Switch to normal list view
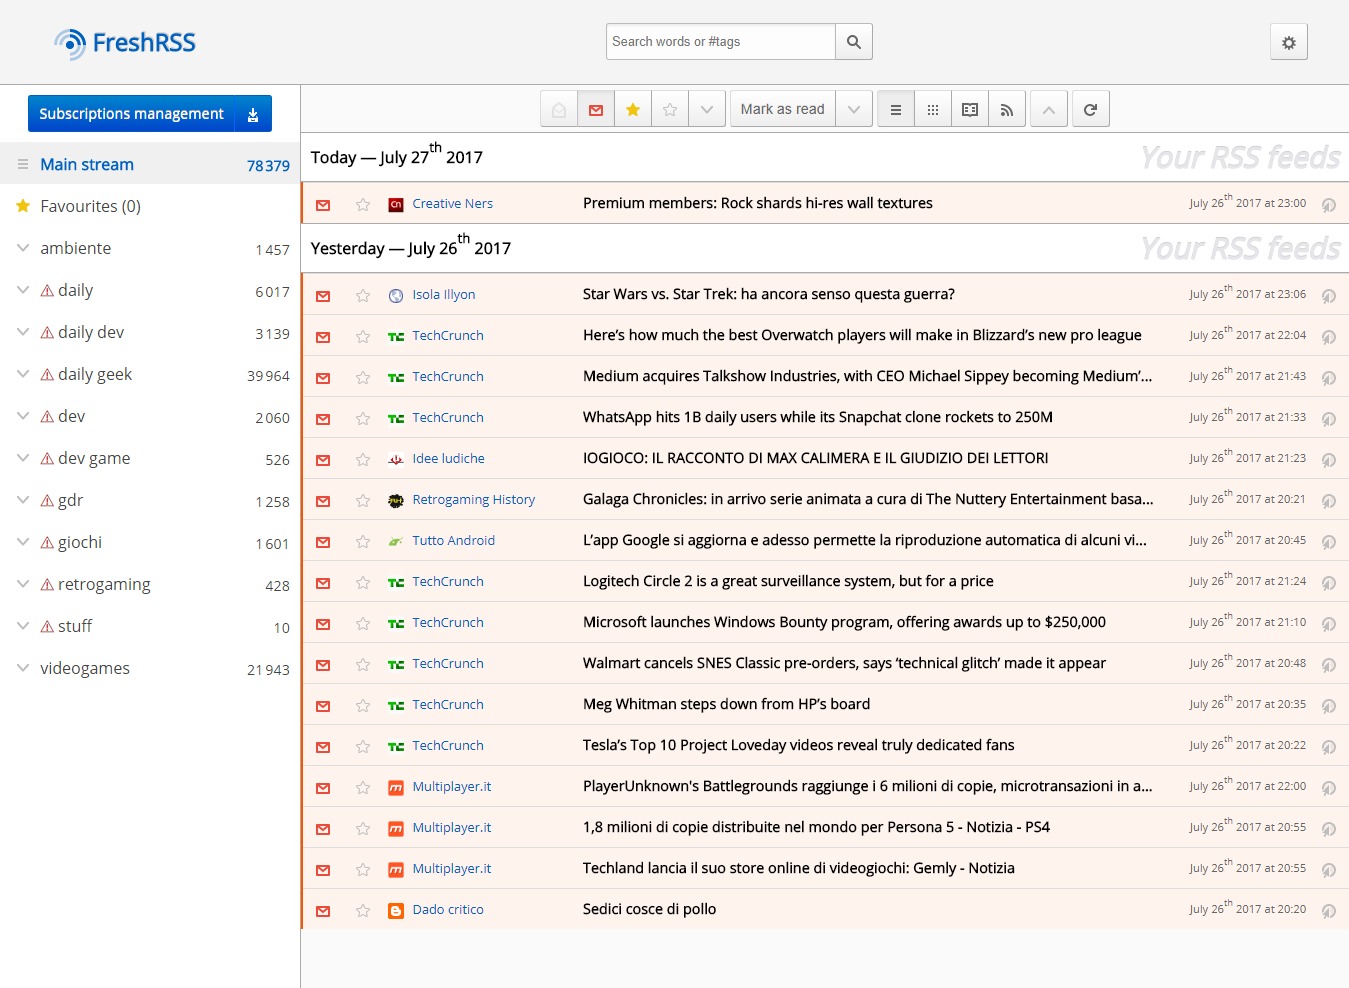This screenshot has height=988, width=1349. 896,109
